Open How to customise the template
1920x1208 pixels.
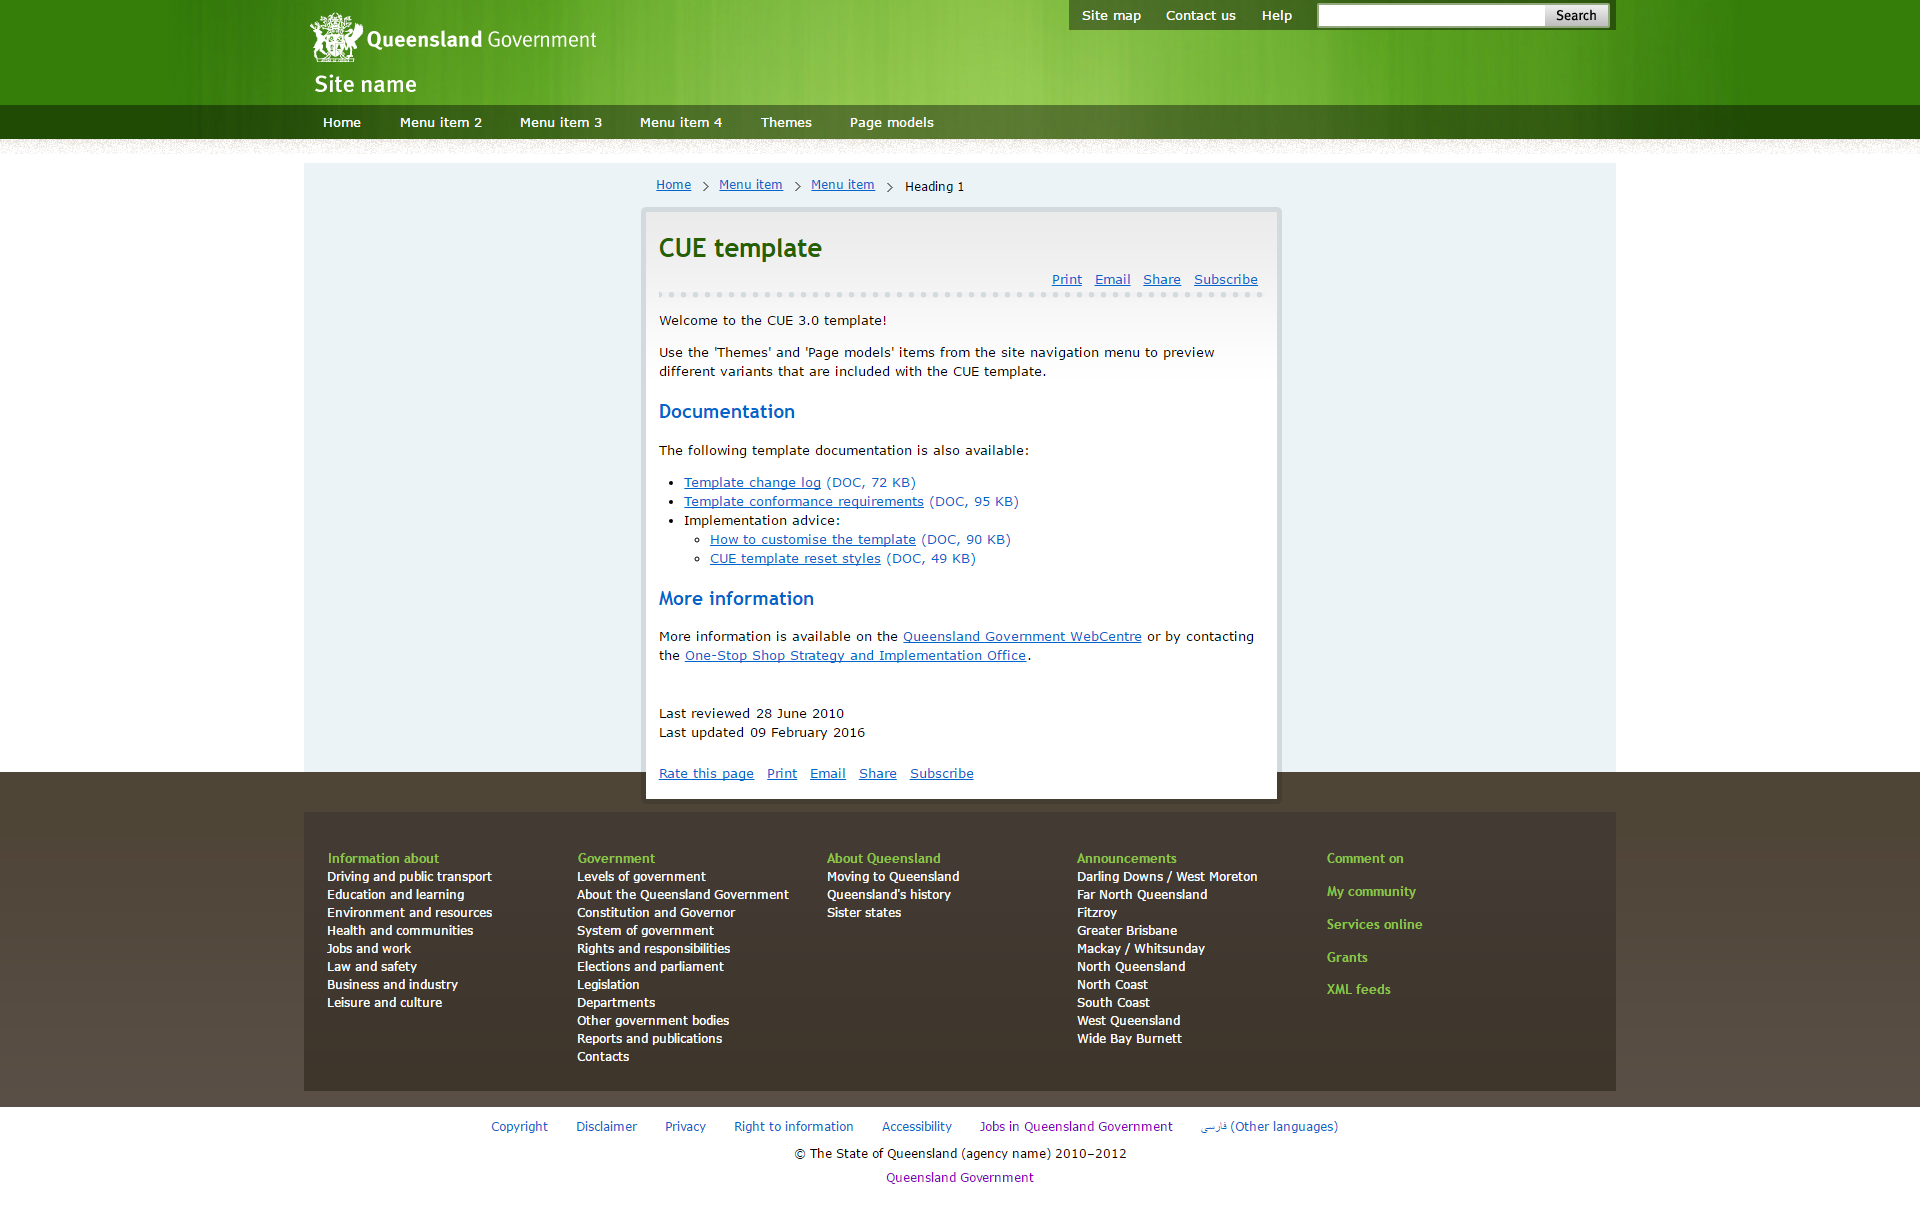coord(812,540)
